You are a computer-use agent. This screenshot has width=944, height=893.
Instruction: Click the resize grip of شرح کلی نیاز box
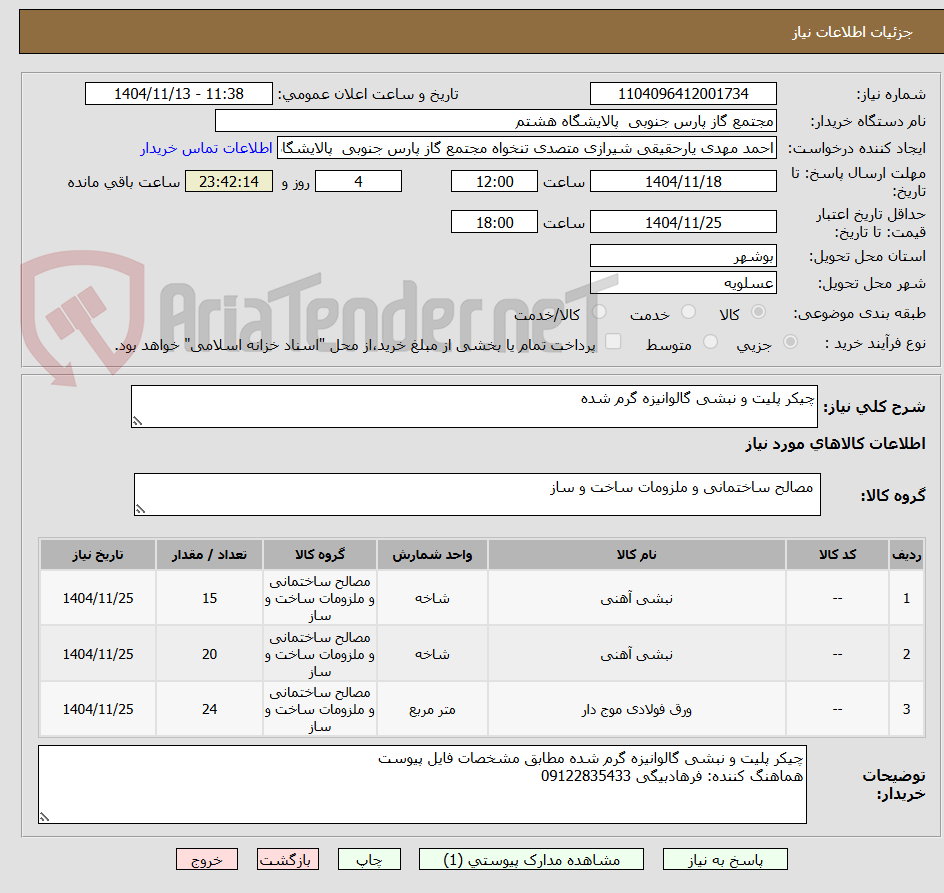pos(138,421)
